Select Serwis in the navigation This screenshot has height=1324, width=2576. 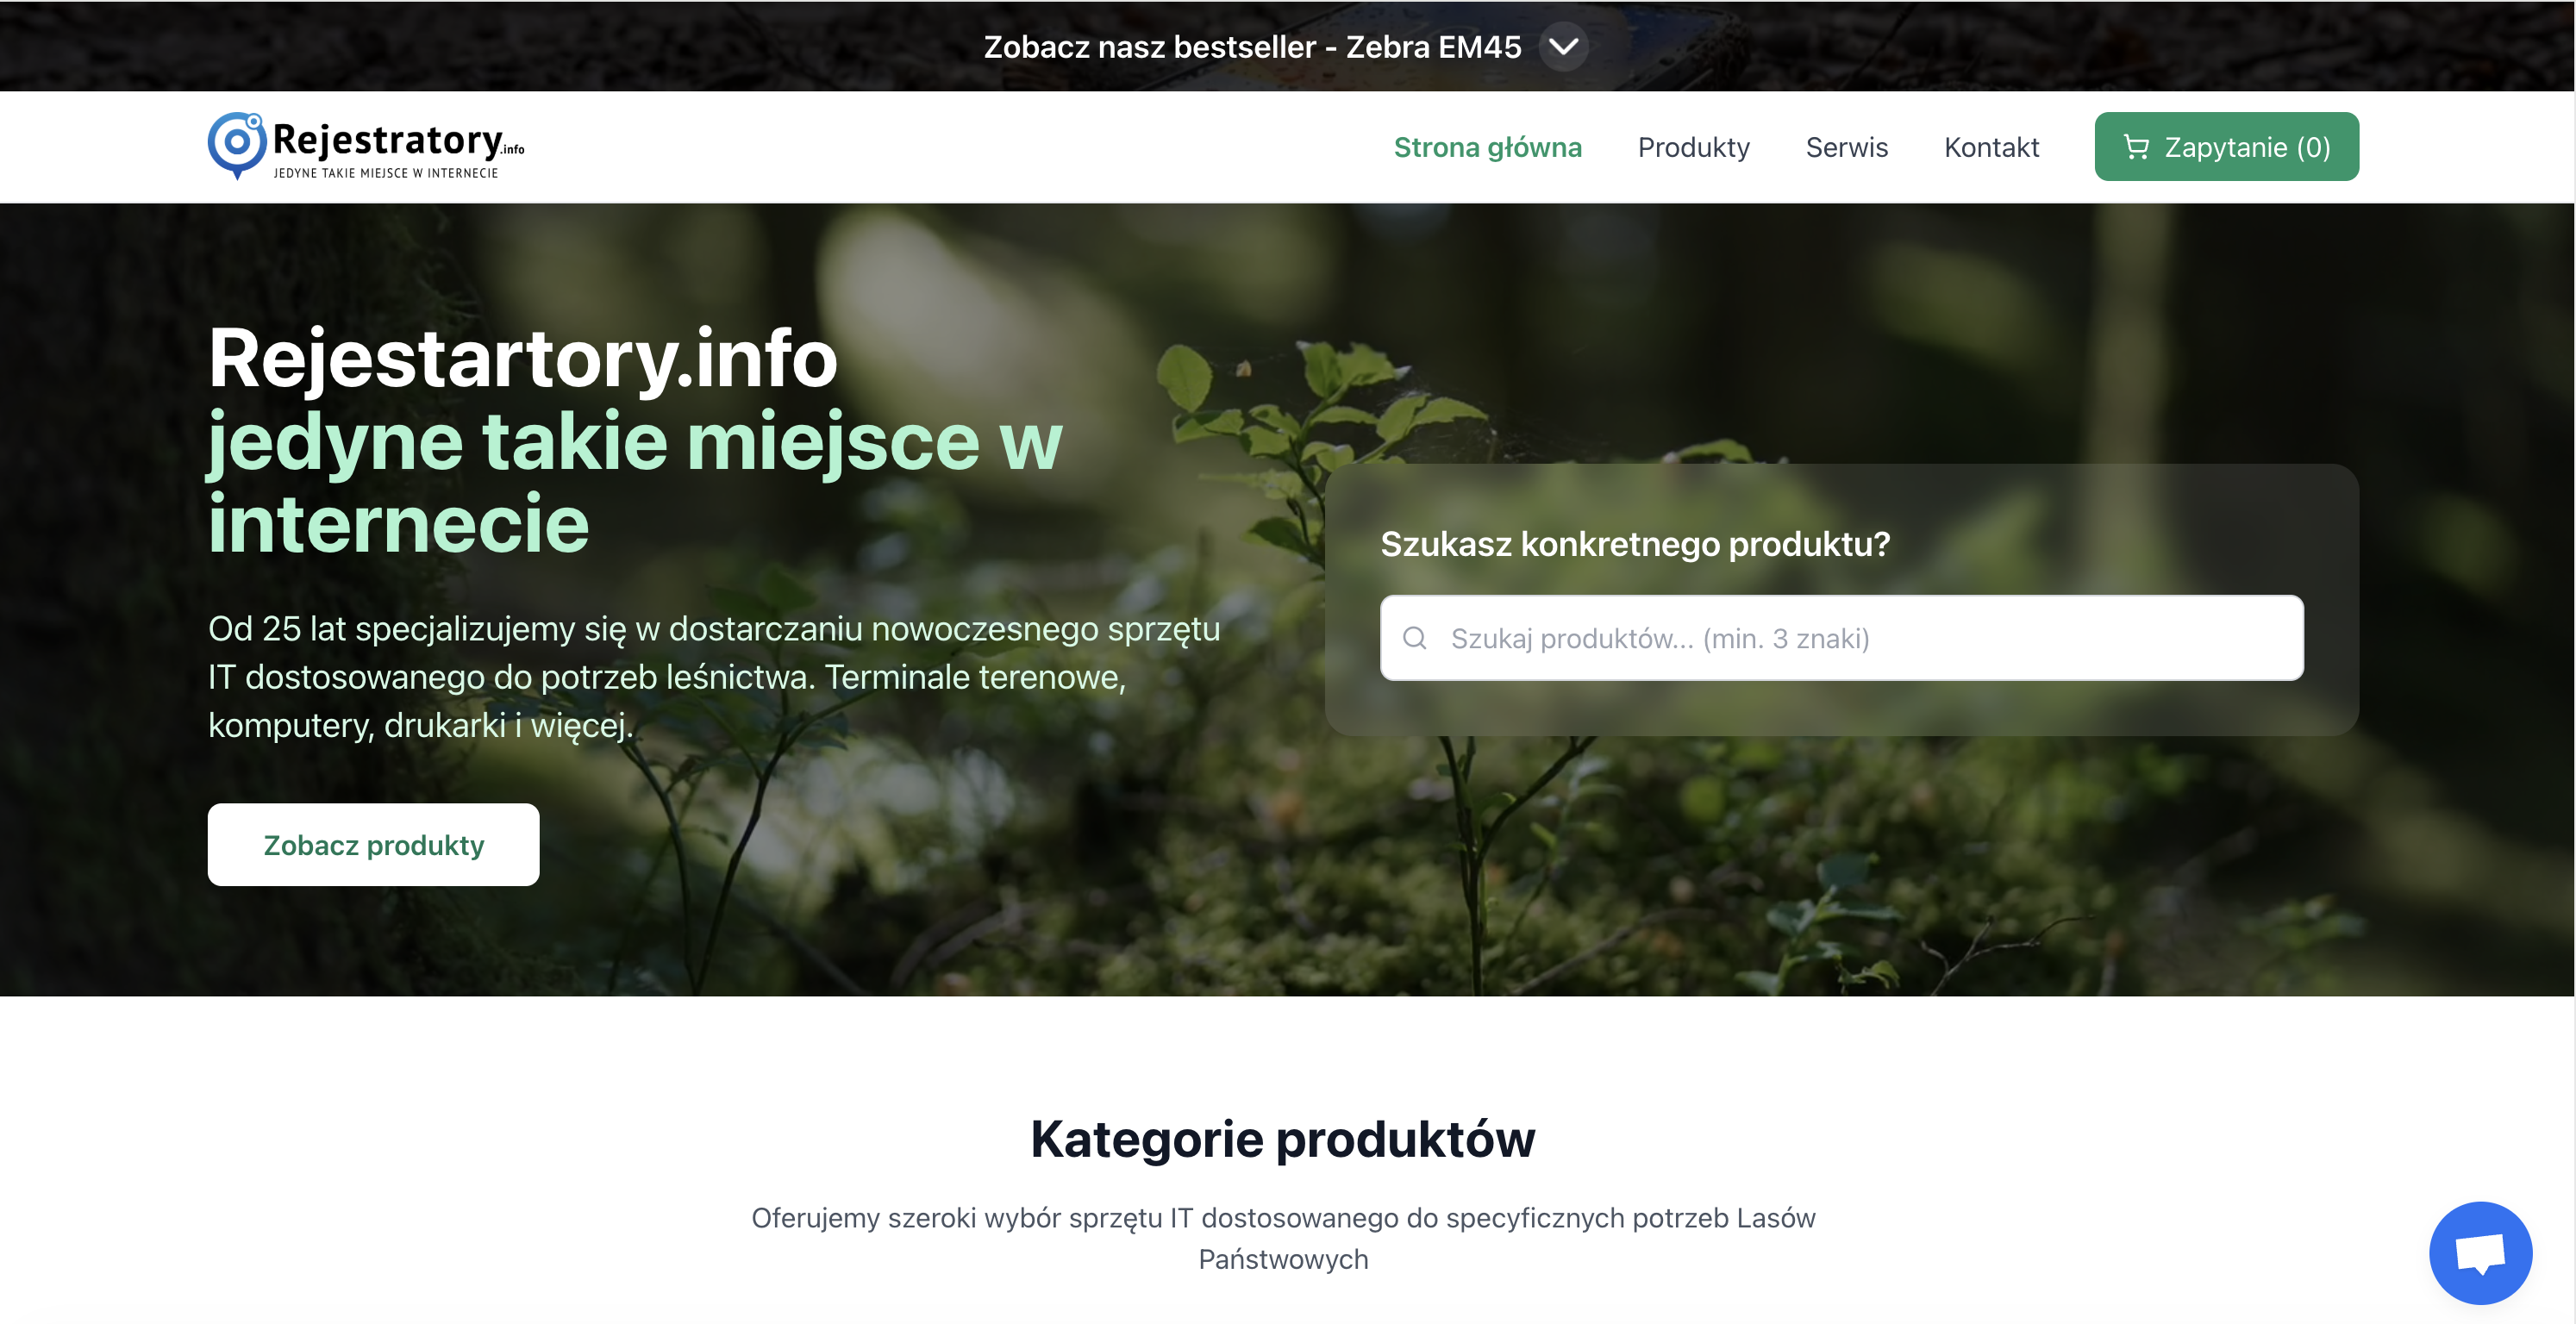pyautogui.click(x=1846, y=147)
